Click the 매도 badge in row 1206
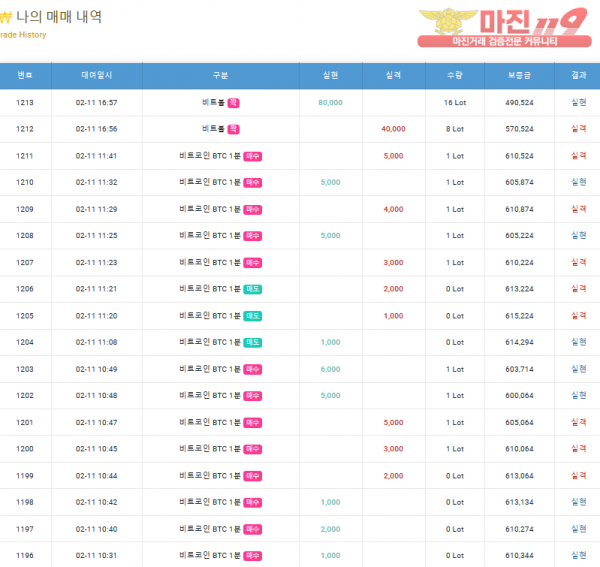Screen dimensions: 600x567 click(253, 289)
